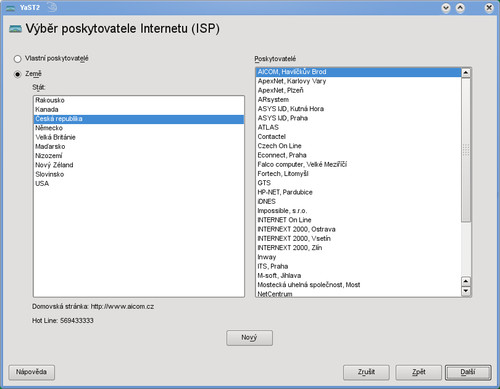Click the bottom down arrow of providers scrollbar
This screenshot has width=500, height=389.
[x=466, y=291]
